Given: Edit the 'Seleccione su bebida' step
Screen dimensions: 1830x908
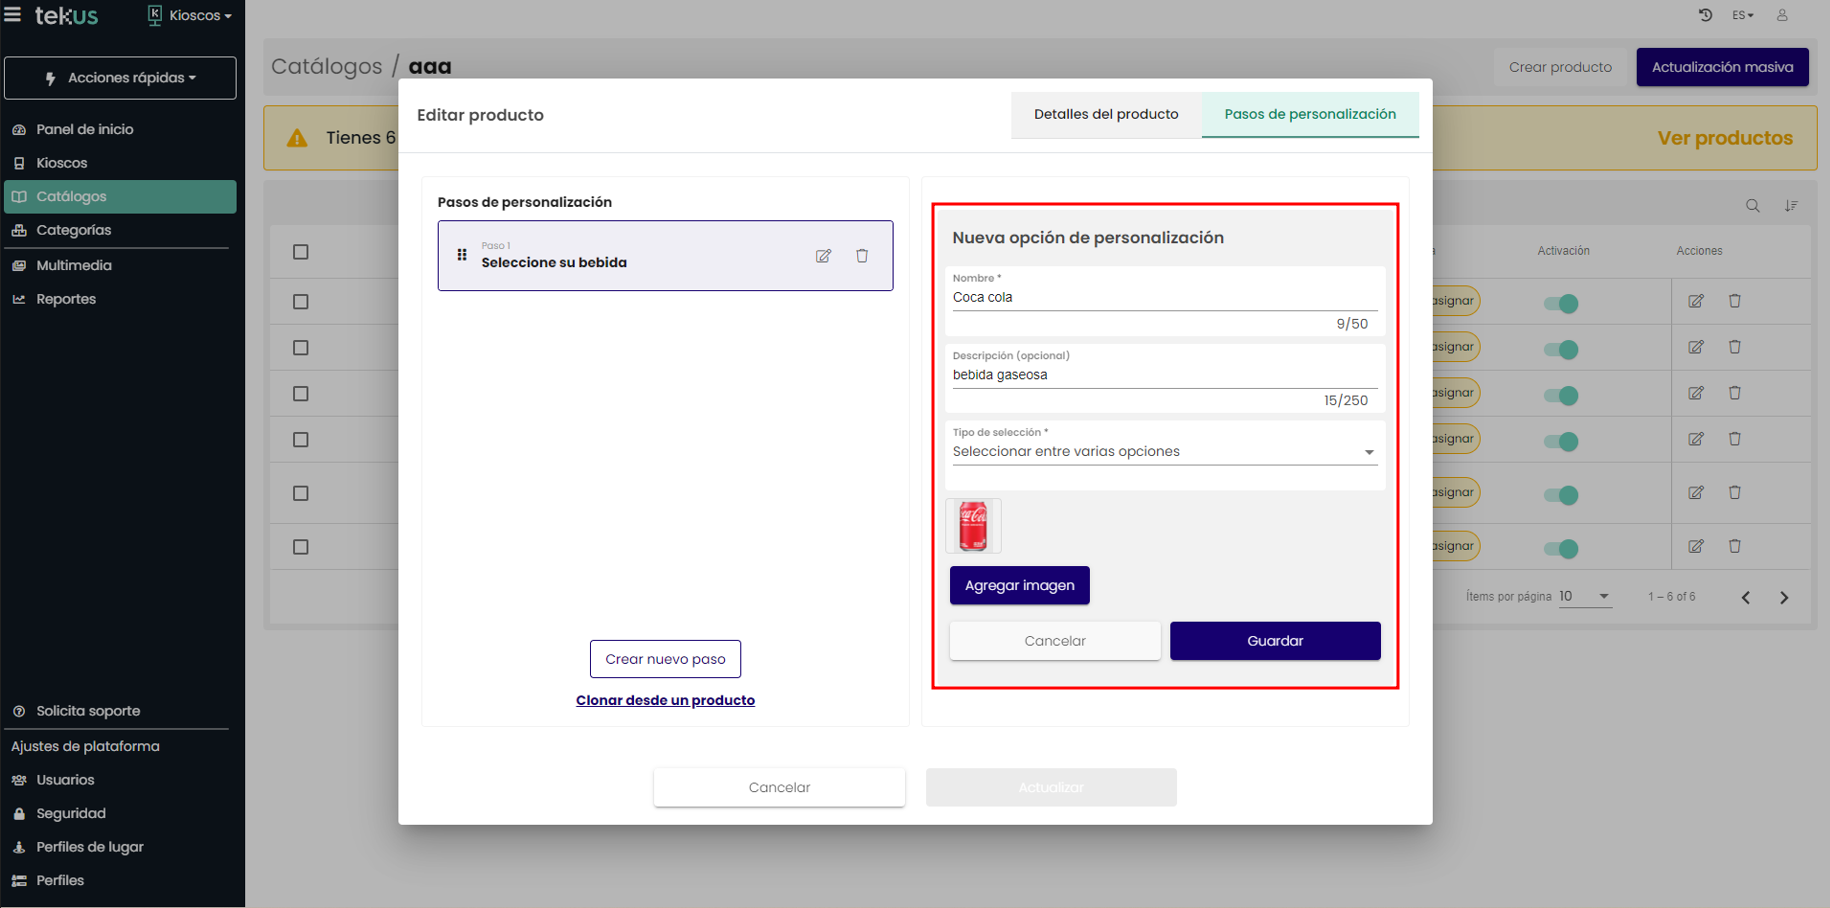Looking at the screenshot, I should click(x=823, y=256).
